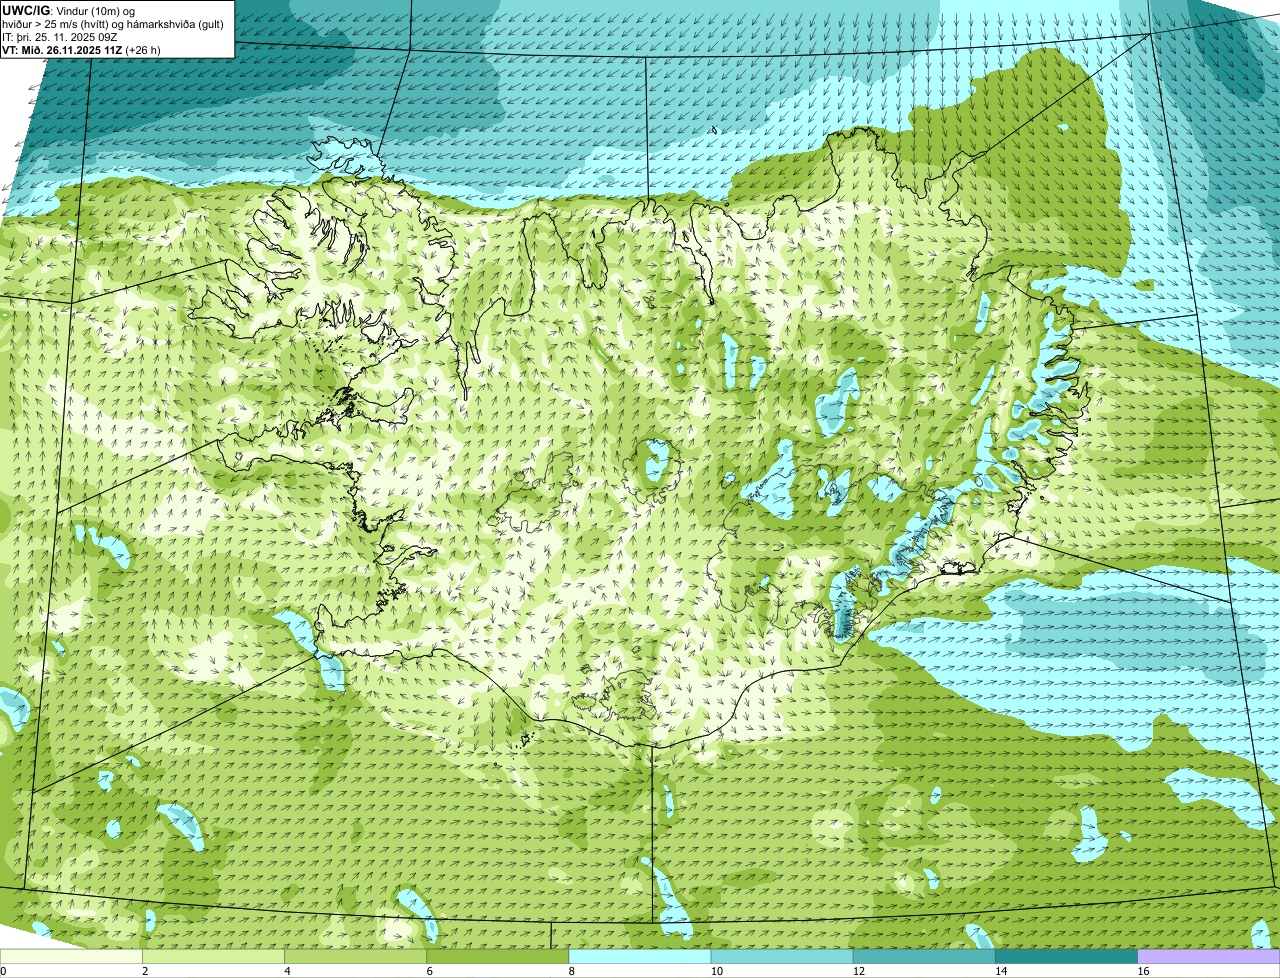Click the '2' scale label

coord(145,971)
